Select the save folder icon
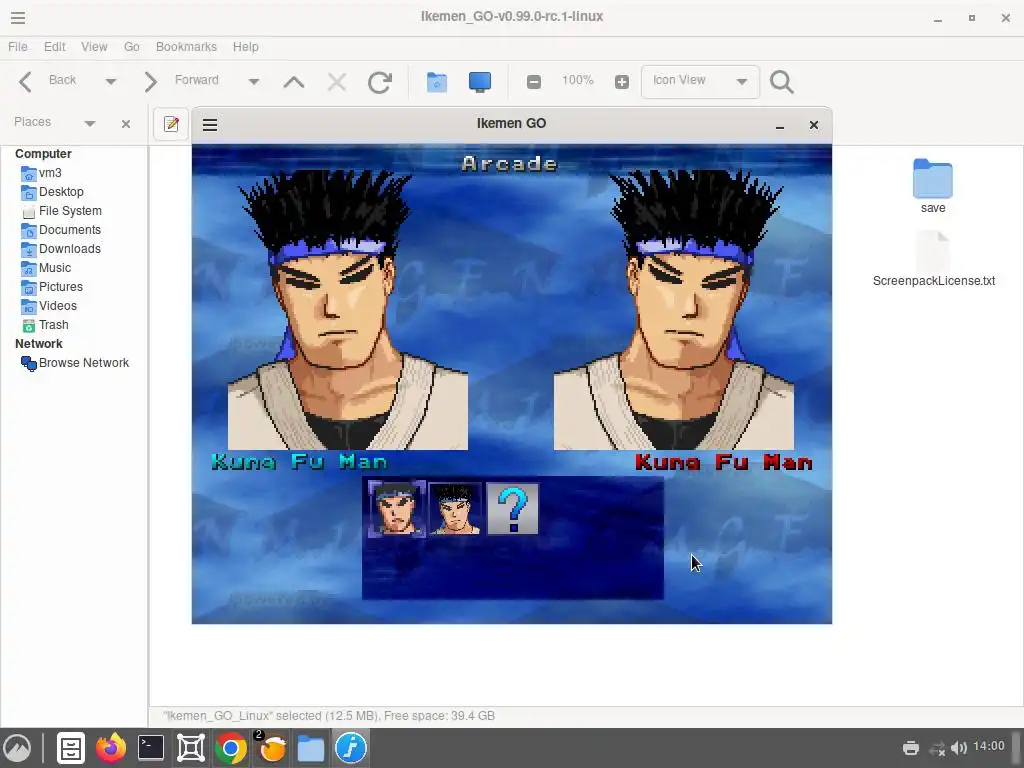The image size is (1024, 768). click(933, 178)
